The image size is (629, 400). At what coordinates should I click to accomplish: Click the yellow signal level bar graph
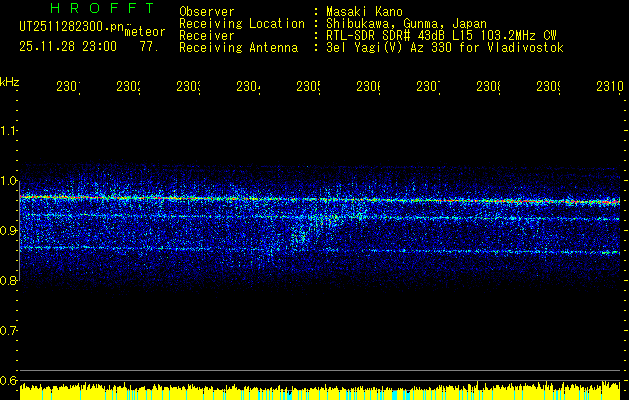tap(320, 392)
